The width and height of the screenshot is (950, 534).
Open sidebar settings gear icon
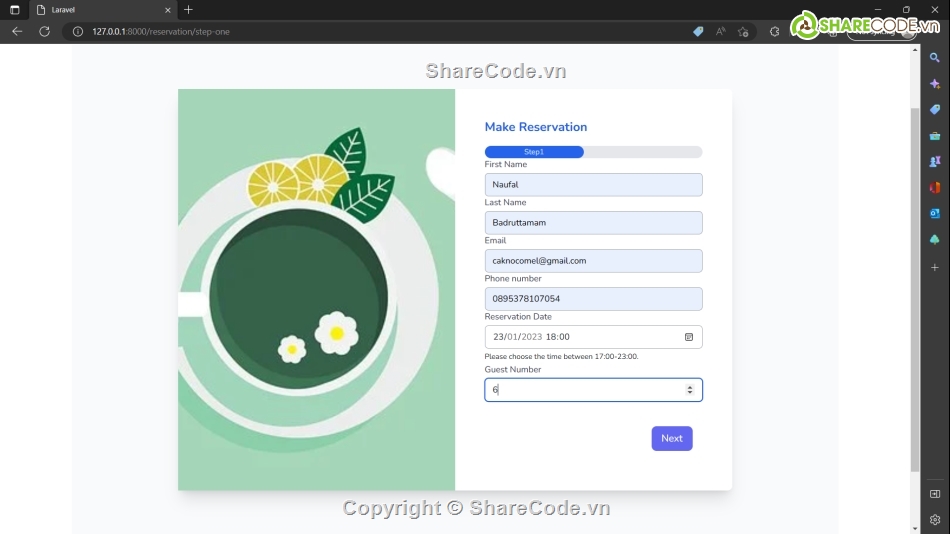[x=935, y=519]
